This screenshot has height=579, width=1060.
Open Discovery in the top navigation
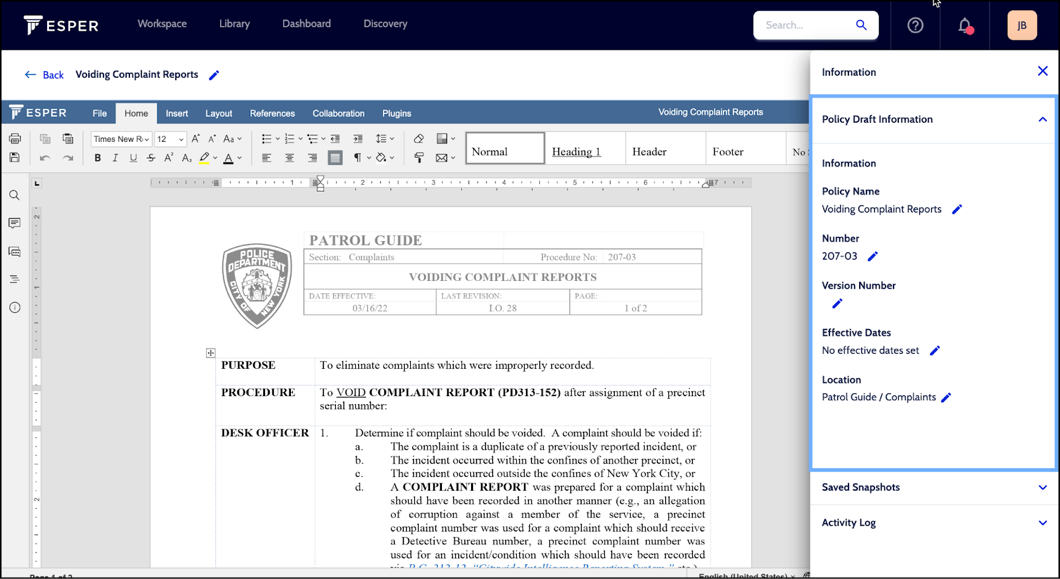[x=385, y=24]
